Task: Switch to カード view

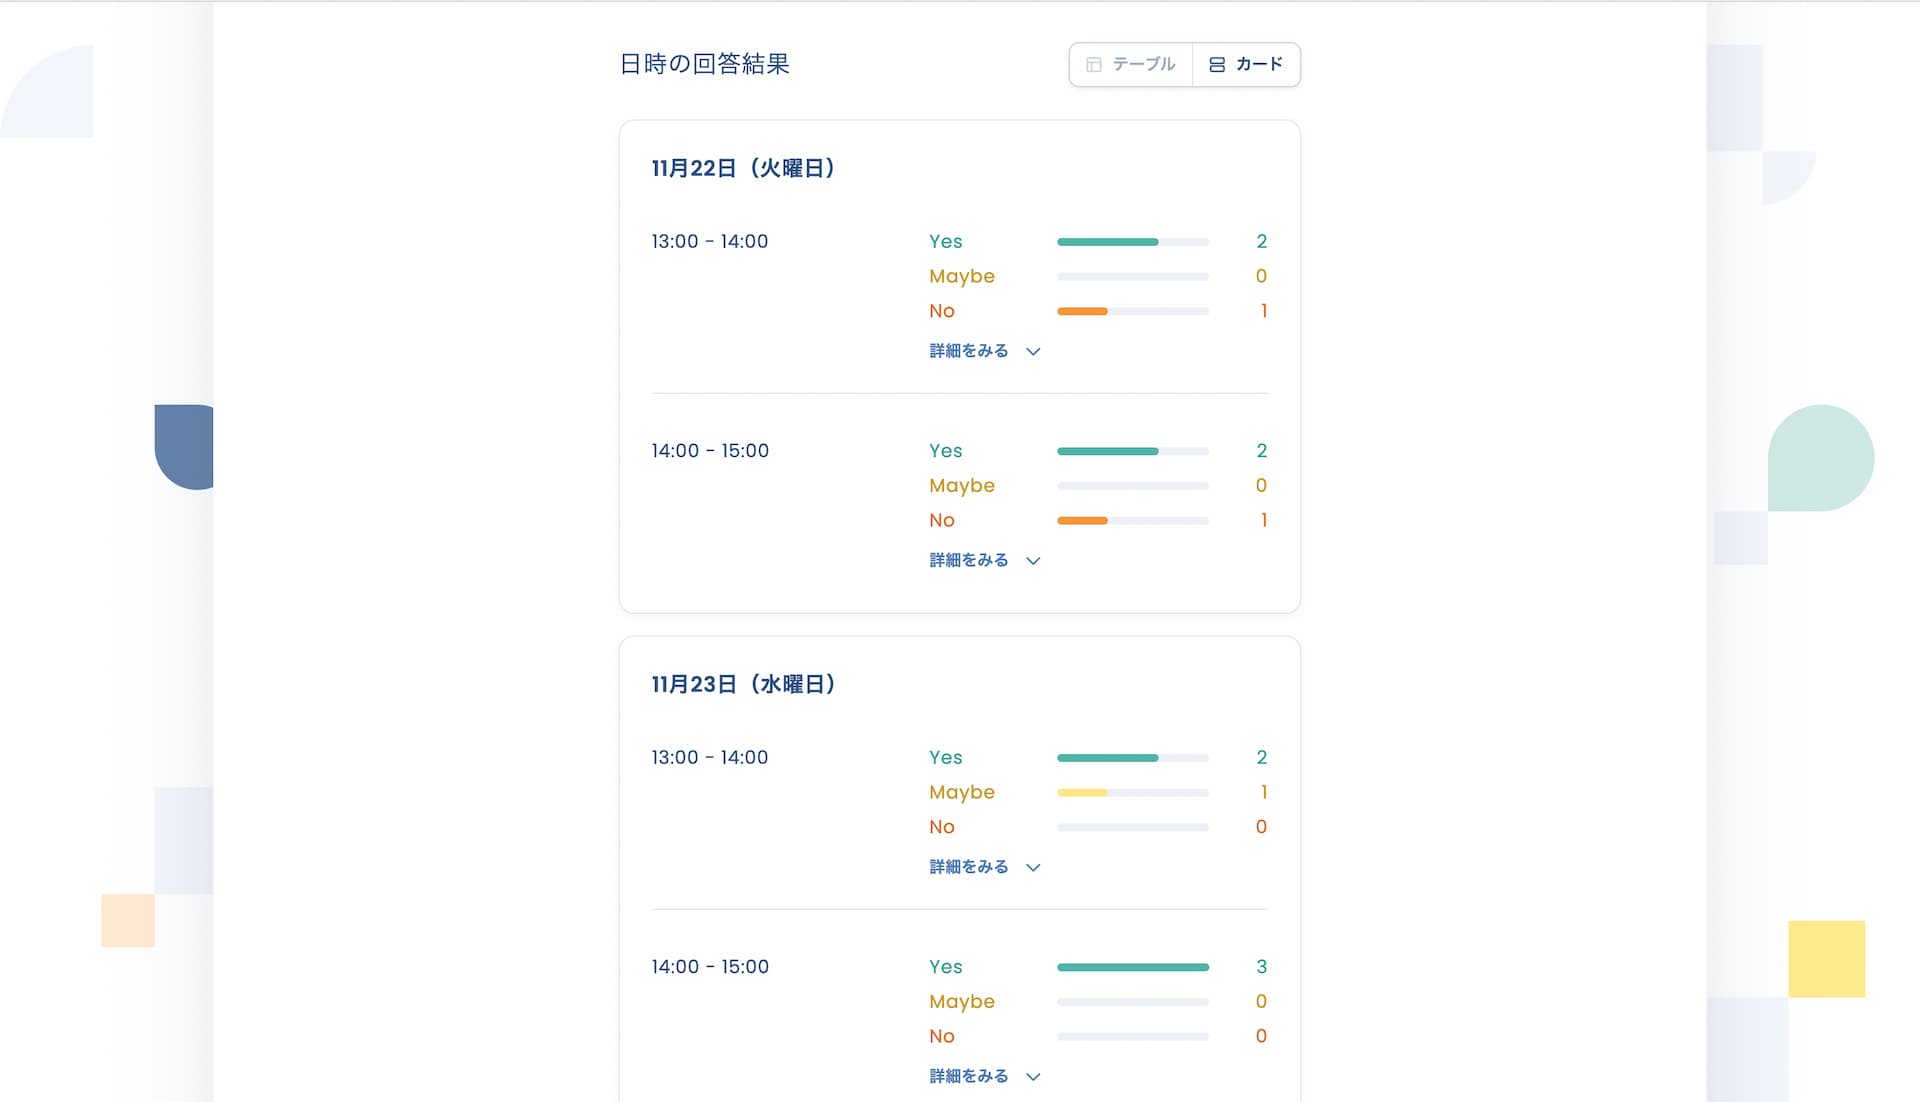Action: [x=1246, y=64]
